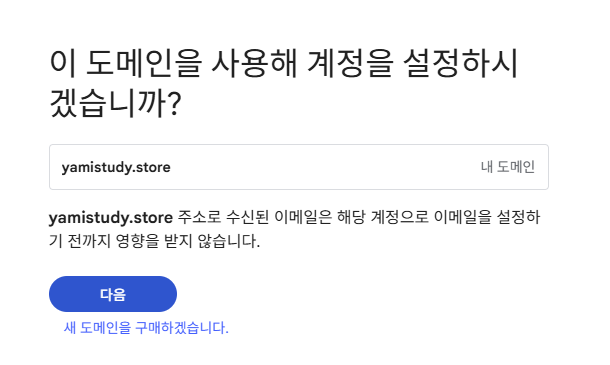The image size is (610, 365).
Task: Click the sentence 기 전까지 영향을 받지 않습니다
Action: [x=154, y=241]
